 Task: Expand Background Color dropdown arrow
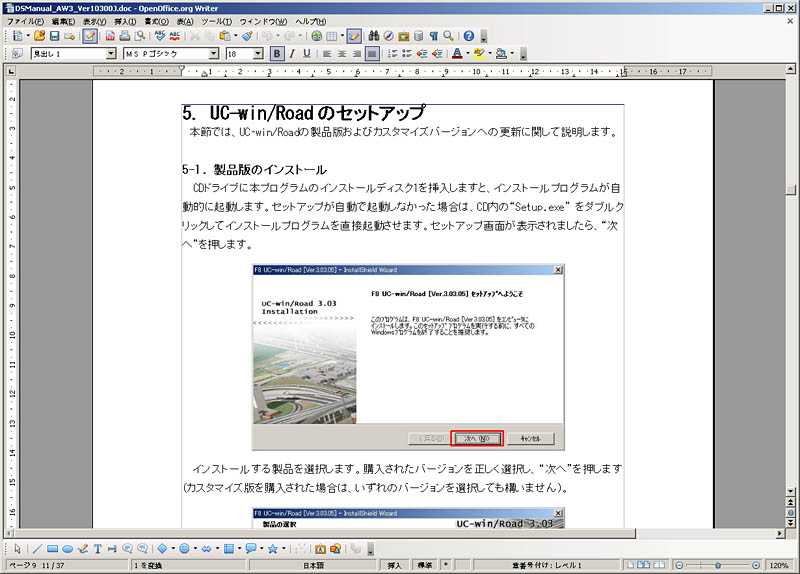pos(512,54)
